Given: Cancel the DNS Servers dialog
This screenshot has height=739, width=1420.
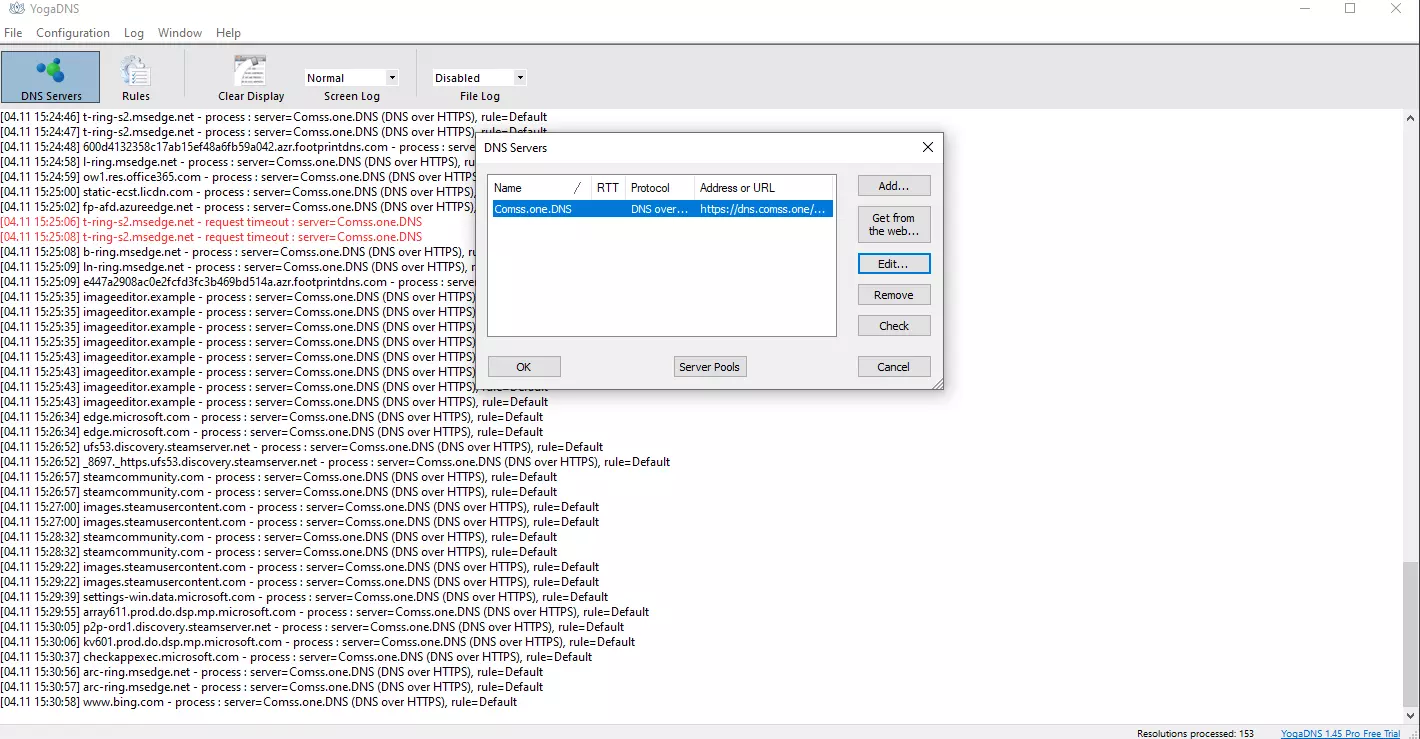Looking at the screenshot, I should (894, 367).
